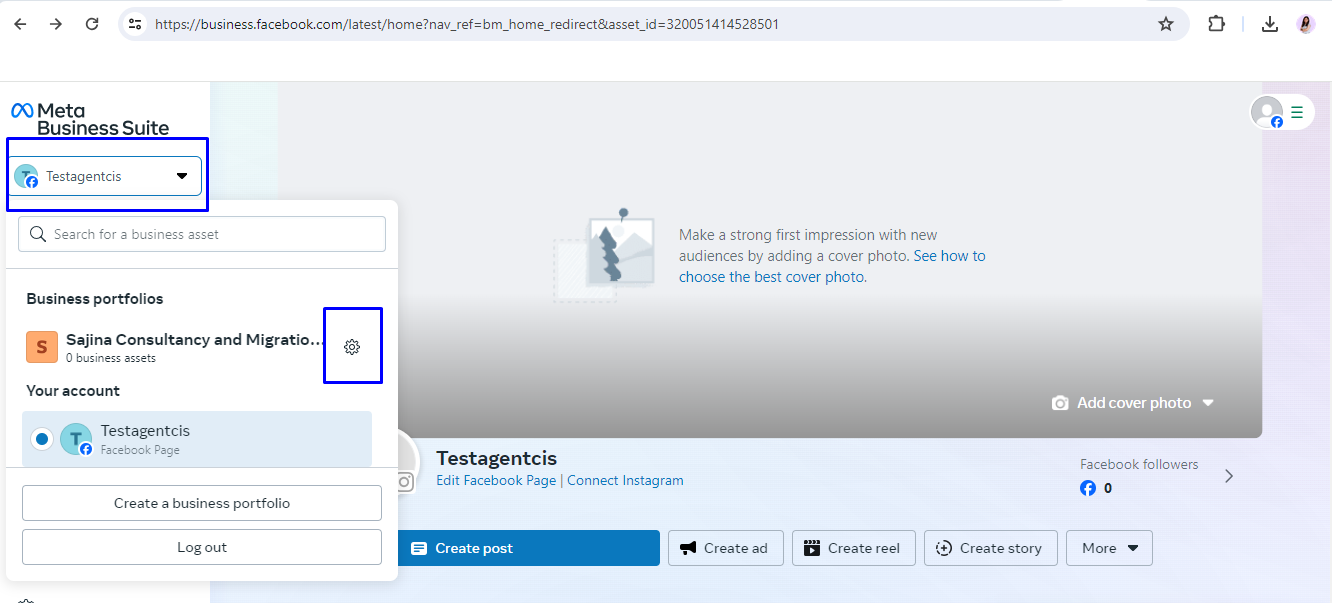Click the Create reel button
This screenshot has height=603, width=1332.
[x=854, y=548]
